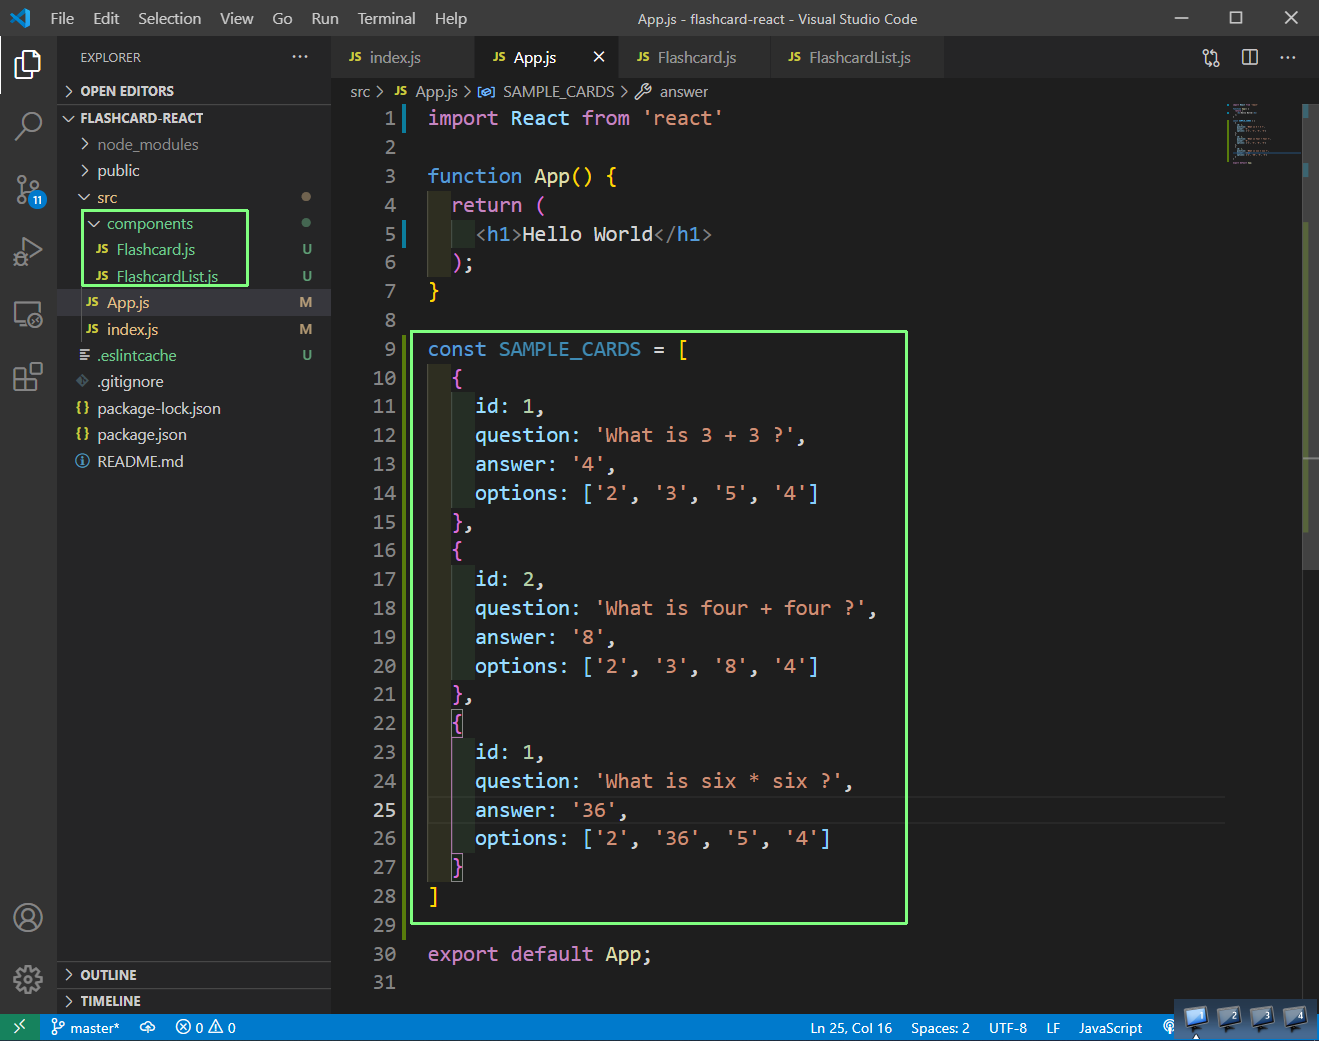
Task: Click Ln 25, Col 16 status entry
Action: pos(851,1028)
